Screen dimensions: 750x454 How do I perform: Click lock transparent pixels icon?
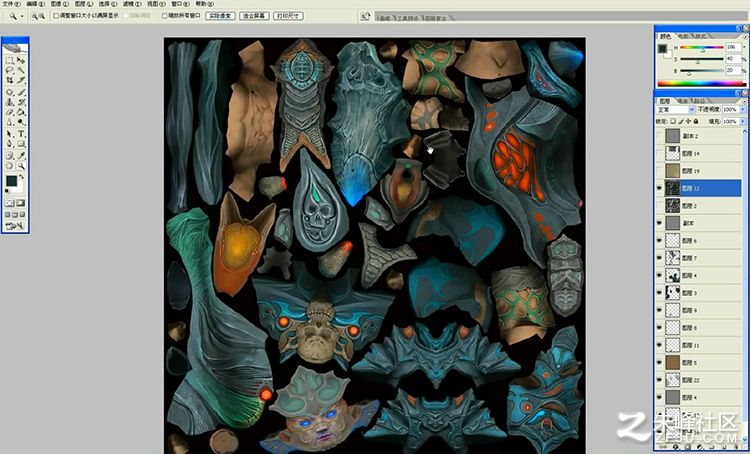(673, 122)
